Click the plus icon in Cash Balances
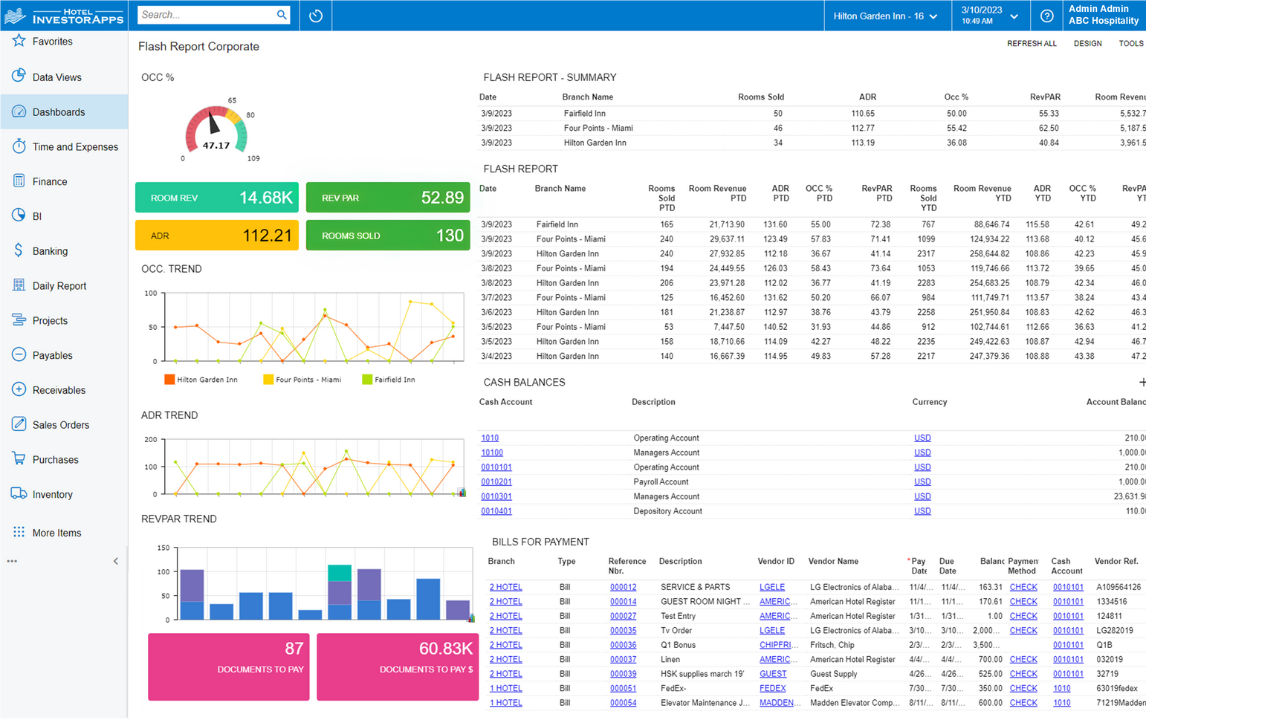This screenshot has width=1280, height=720. tap(1142, 382)
